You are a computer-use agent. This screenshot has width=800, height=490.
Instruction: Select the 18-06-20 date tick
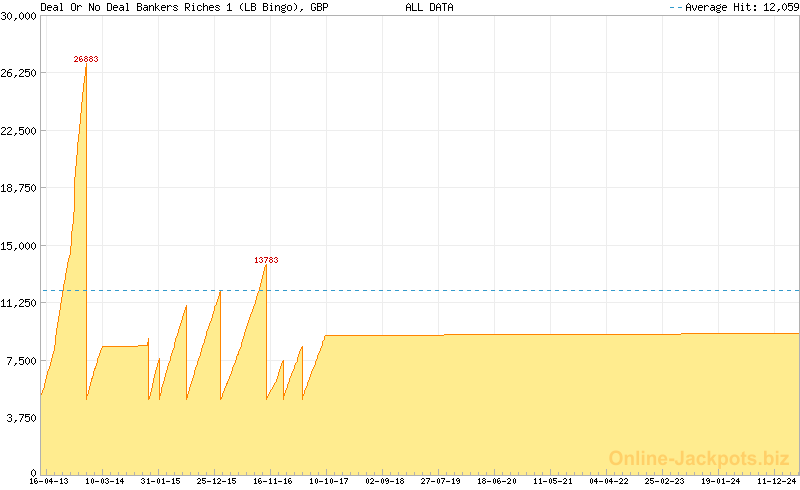[497, 481]
